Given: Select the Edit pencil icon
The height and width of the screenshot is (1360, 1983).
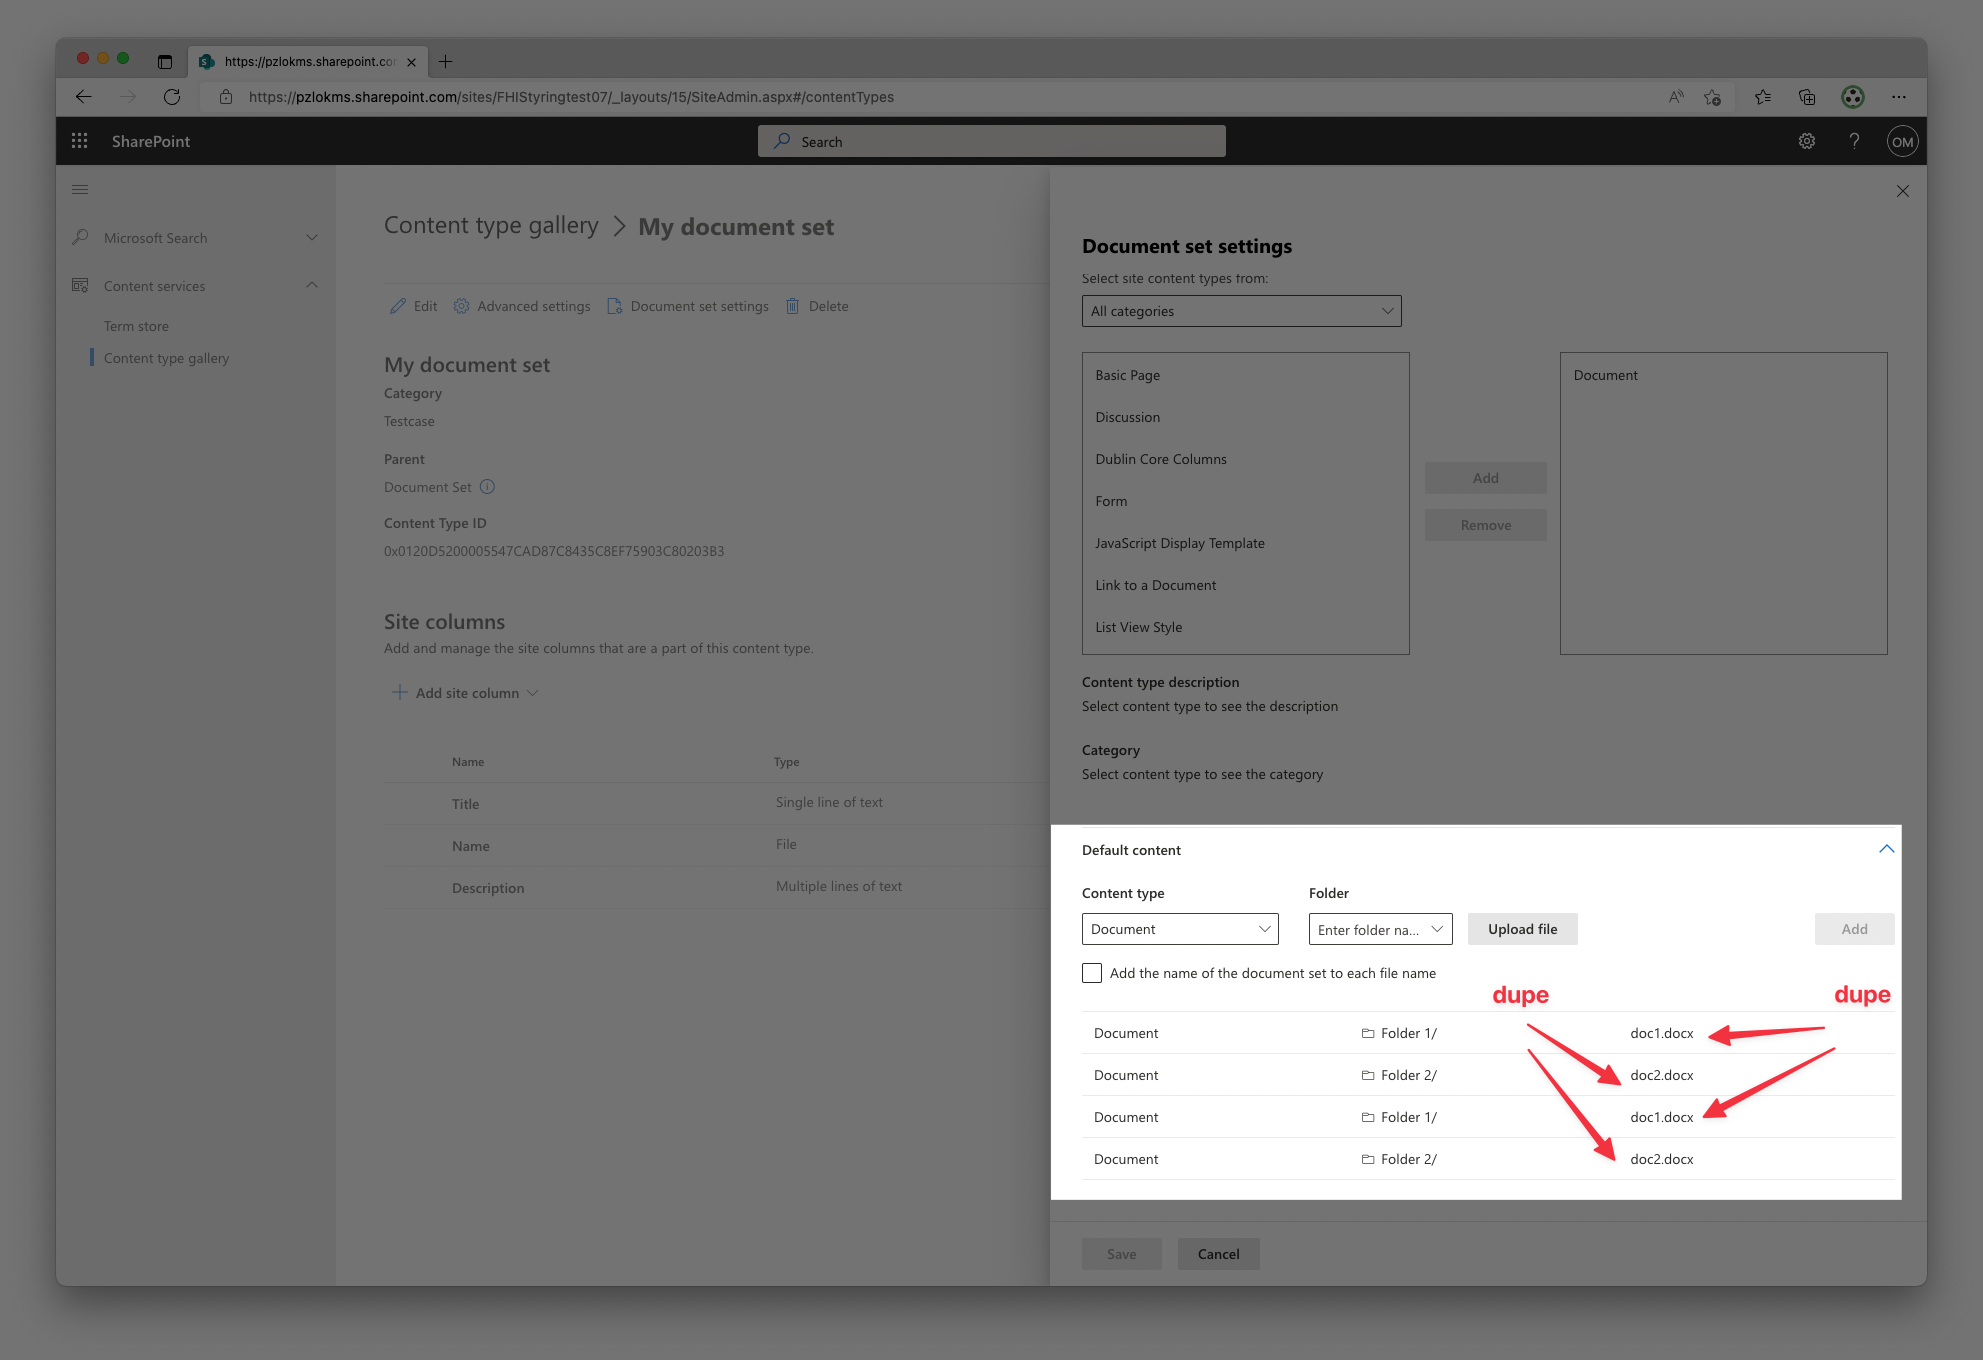Looking at the screenshot, I should pos(398,306).
